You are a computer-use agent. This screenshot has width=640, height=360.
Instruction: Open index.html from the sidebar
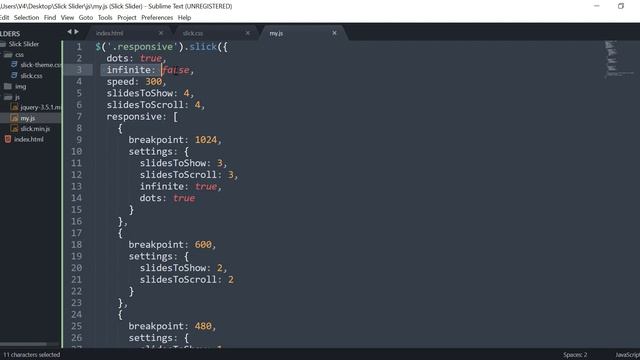(x=29, y=139)
